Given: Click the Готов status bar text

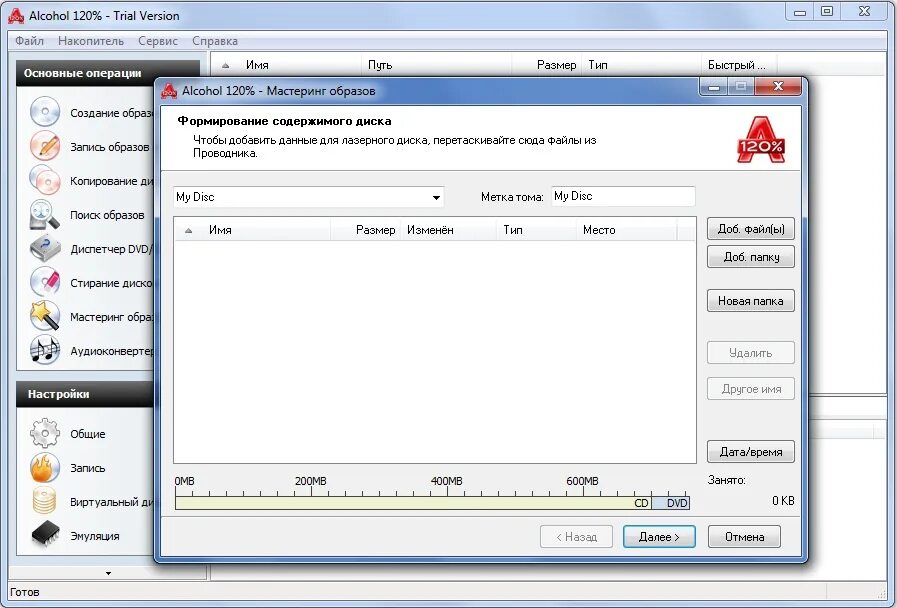Looking at the screenshot, I should click(25, 592).
